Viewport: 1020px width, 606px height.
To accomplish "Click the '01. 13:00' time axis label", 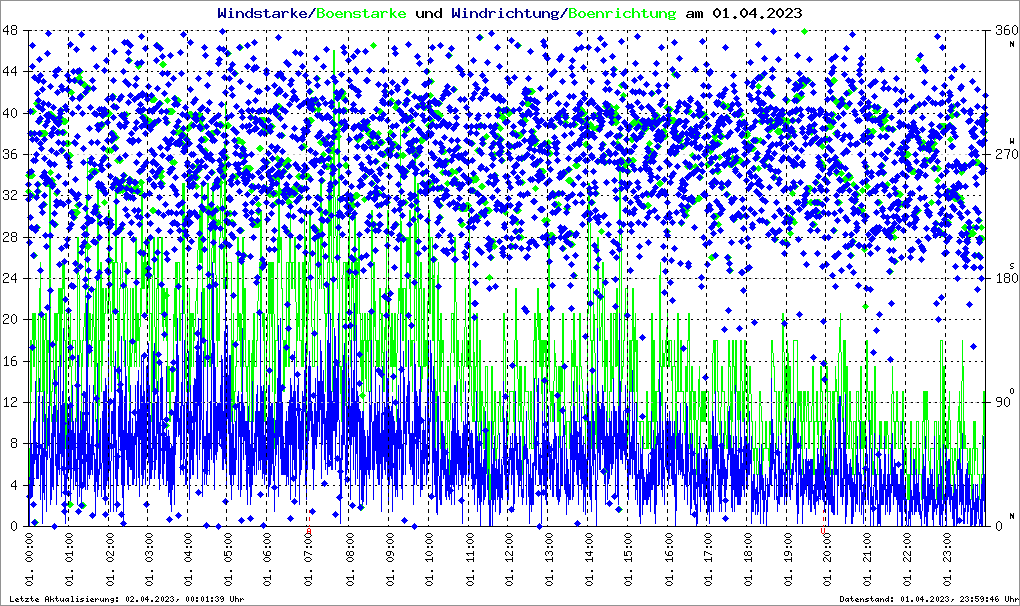I will pyautogui.click(x=548, y=559).
